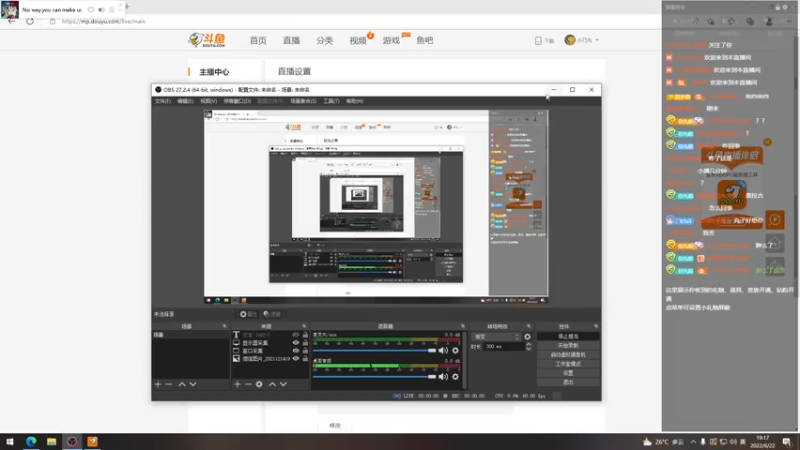800x450 pixels.
Task: Enable 工作室模式 in OBS Controls
Action: point(568,364)
